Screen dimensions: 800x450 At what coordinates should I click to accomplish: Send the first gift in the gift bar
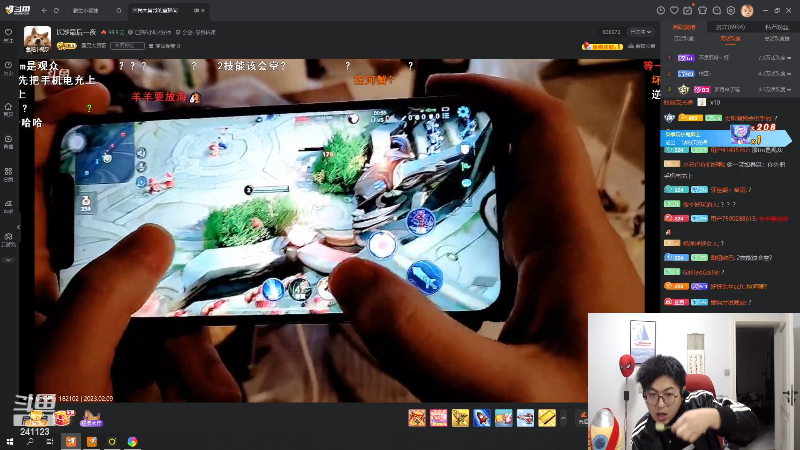tap(417, 418)
